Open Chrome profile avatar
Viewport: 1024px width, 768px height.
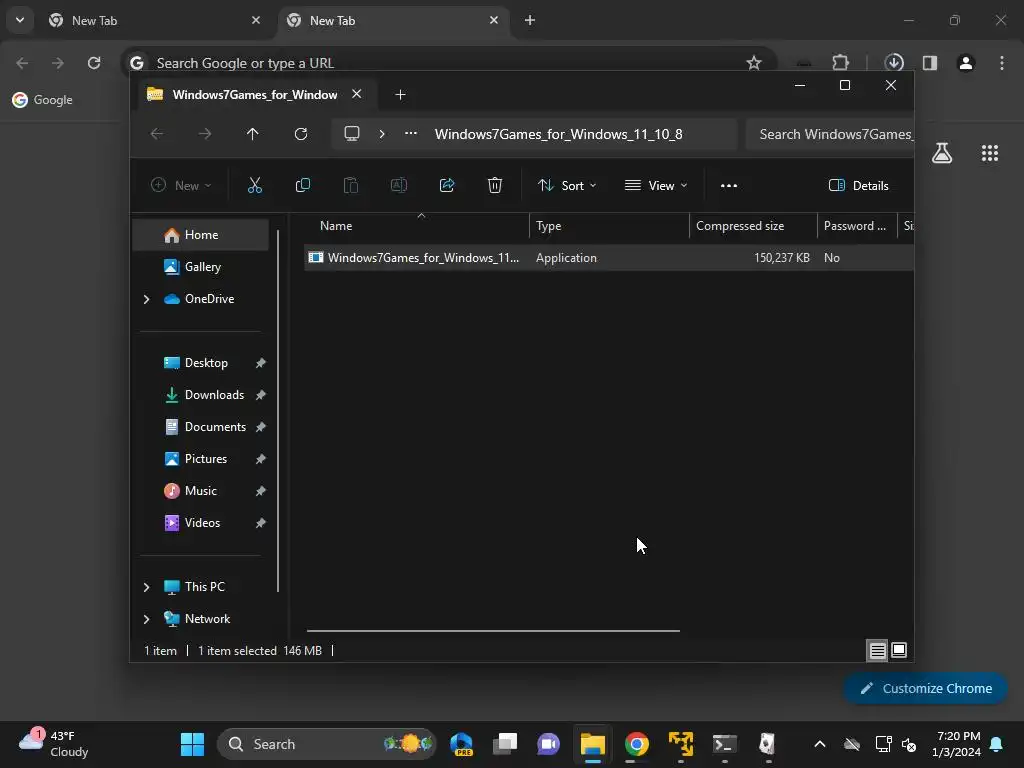point(966,63)
